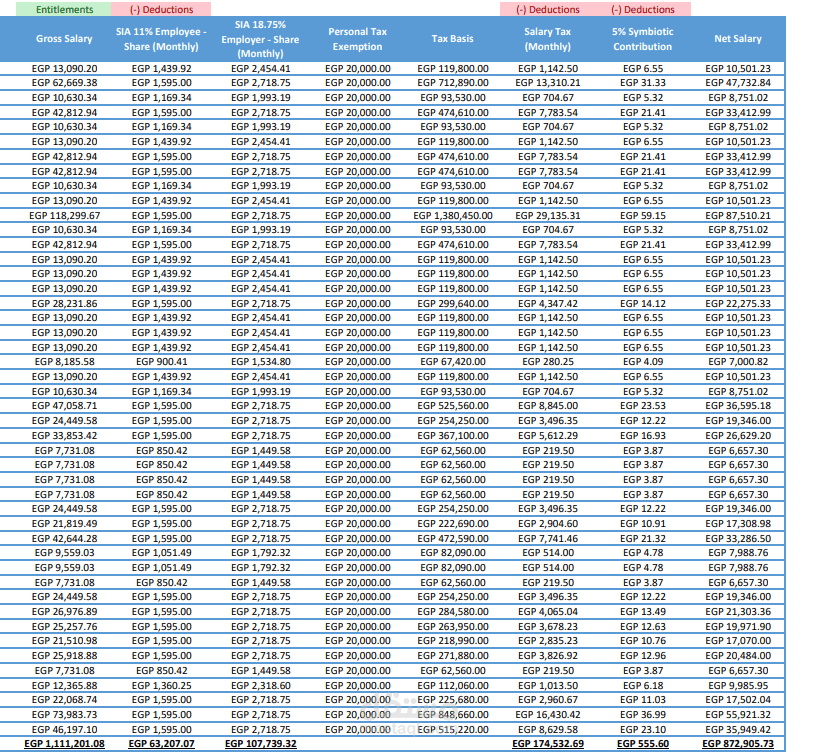
Task: Click the Salary Tax (Monthly) header
Action: (x=547, y=39)
